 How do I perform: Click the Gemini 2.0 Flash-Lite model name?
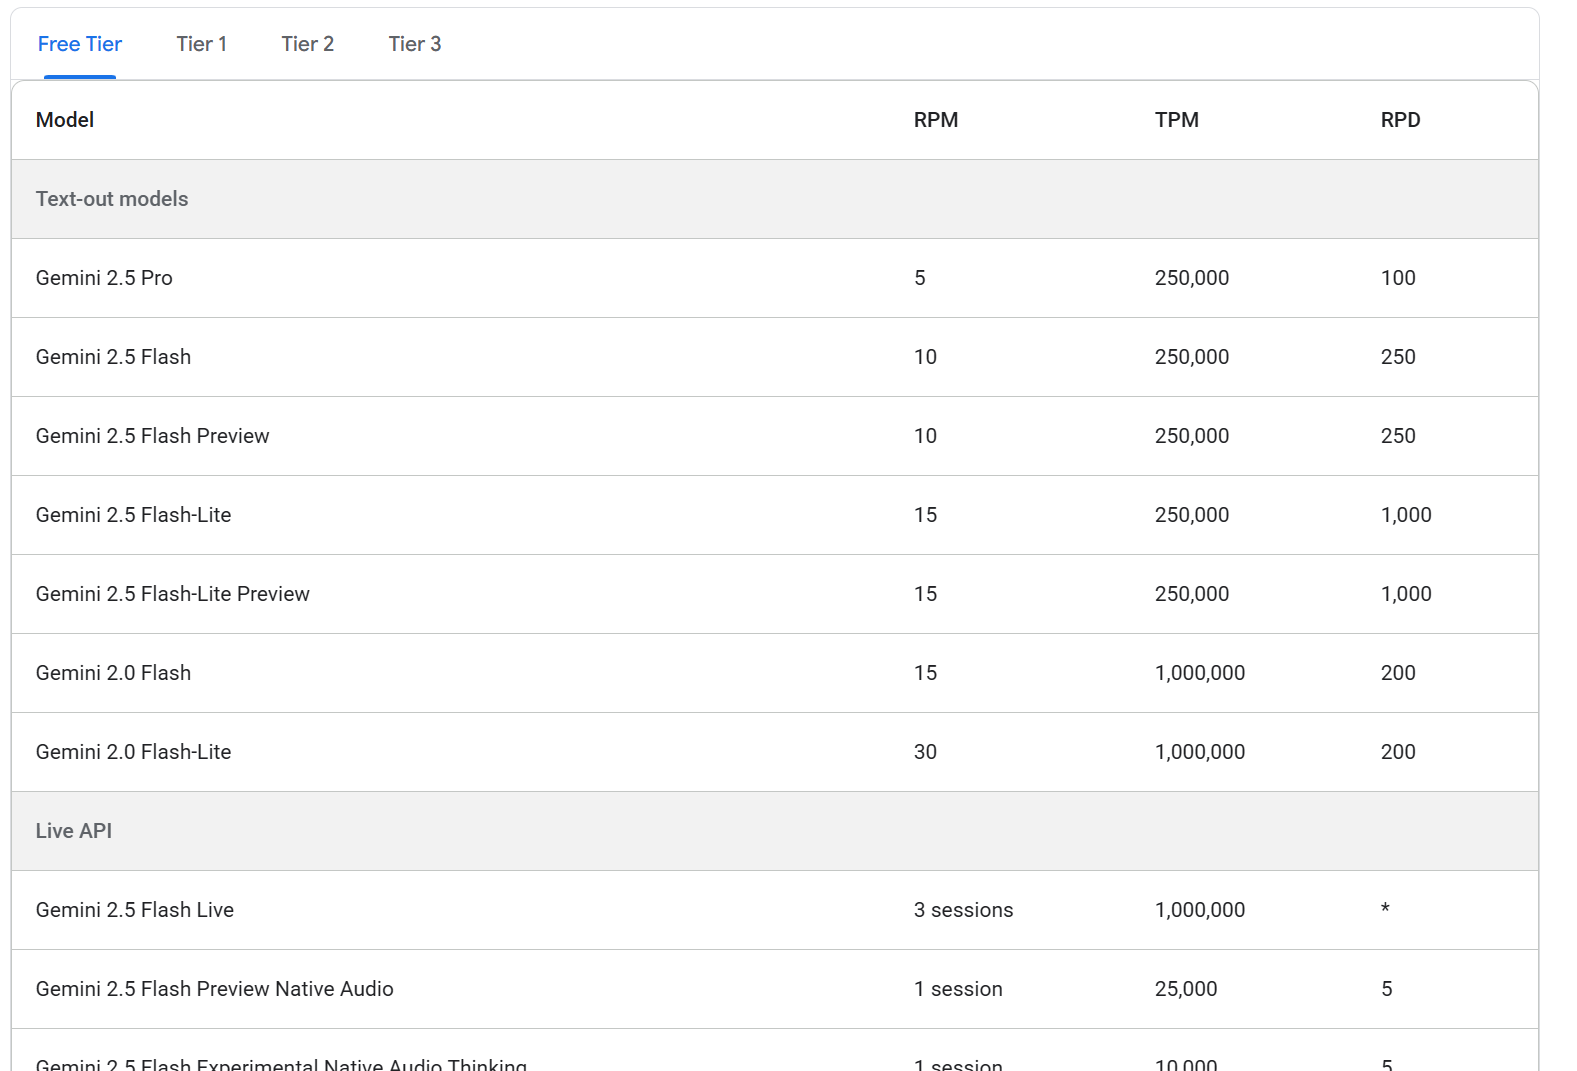(x=134, y=752)
